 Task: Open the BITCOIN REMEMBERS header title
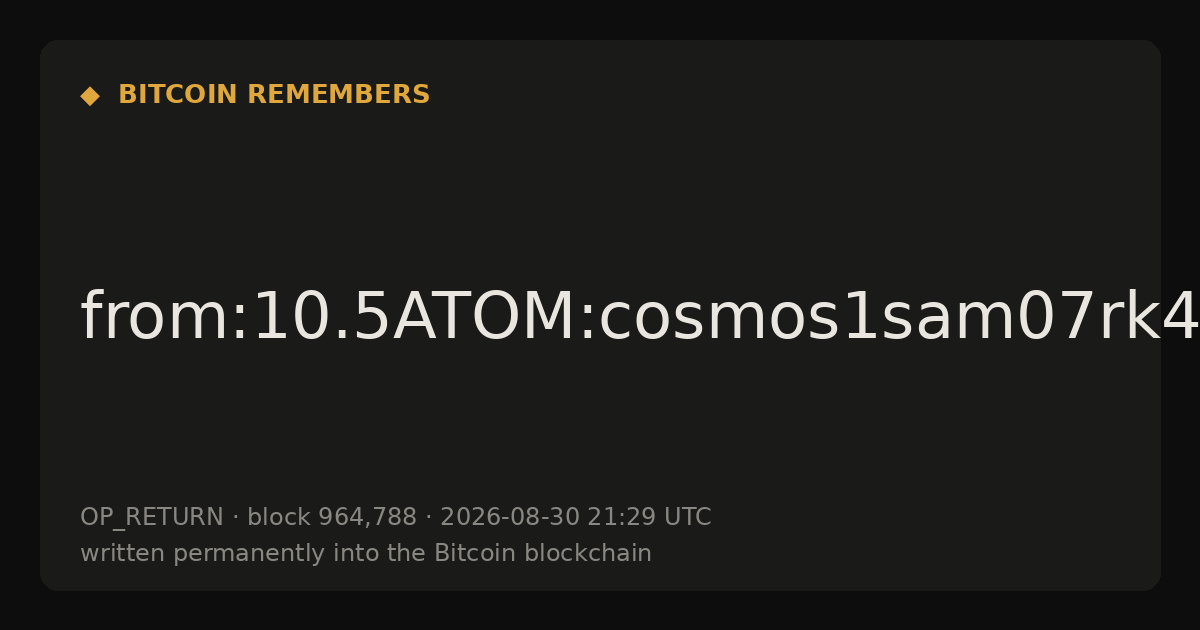click(x=274, y=95)
